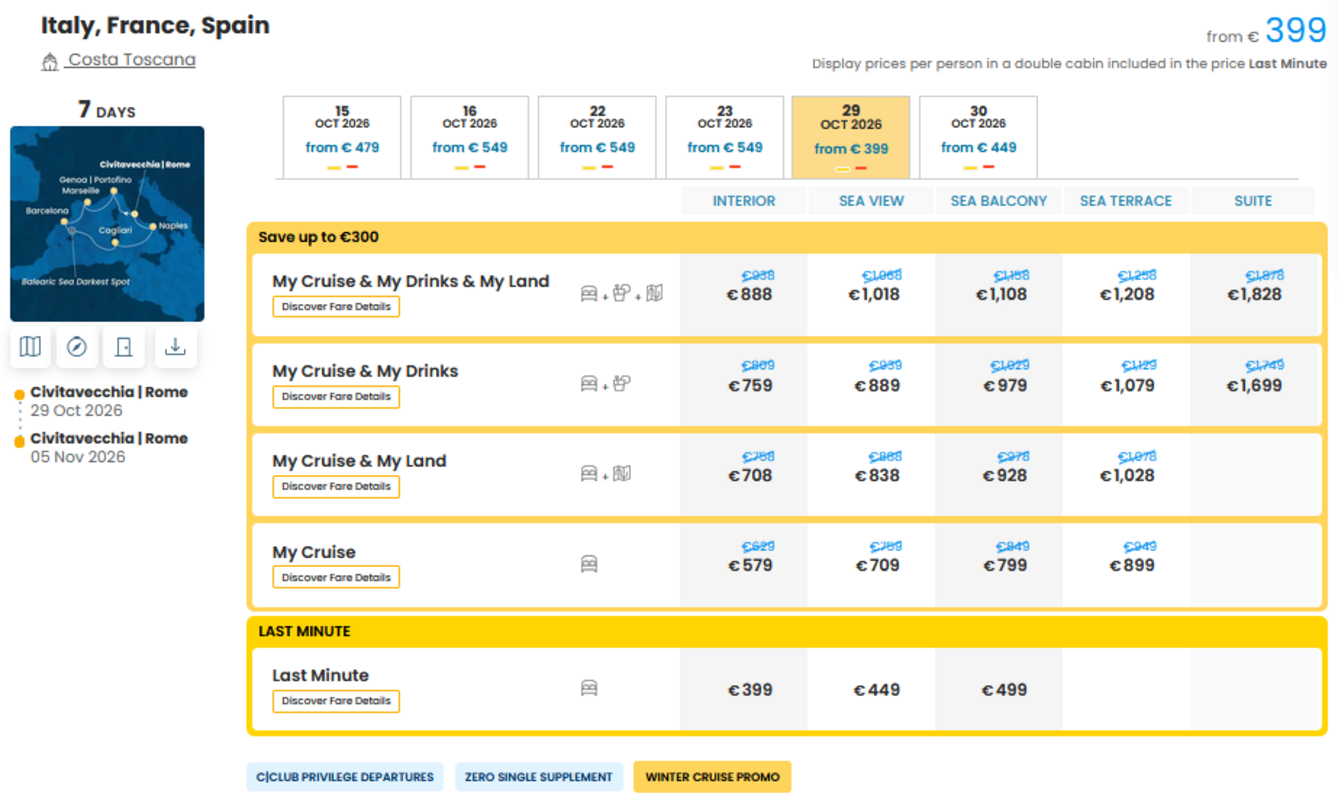Select the 15 Oct 2026 departure tab
This screenshot has height=800, width=1338.
(342, 137)
